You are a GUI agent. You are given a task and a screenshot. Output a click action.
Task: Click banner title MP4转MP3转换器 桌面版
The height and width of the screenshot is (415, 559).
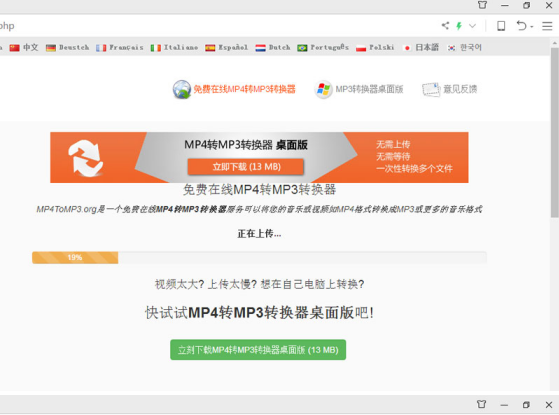coord(246,145)
